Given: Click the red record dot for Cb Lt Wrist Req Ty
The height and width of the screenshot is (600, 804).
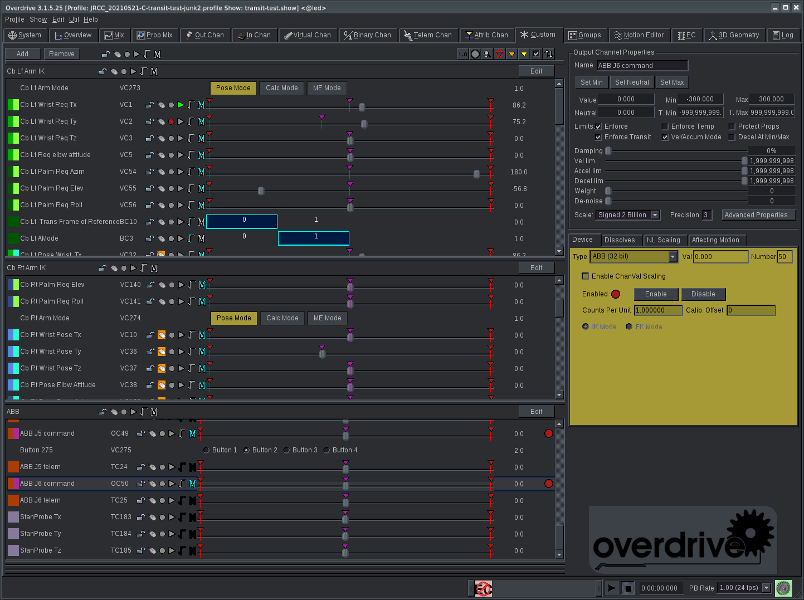Looking at the screenshot, I should point(171,122).
